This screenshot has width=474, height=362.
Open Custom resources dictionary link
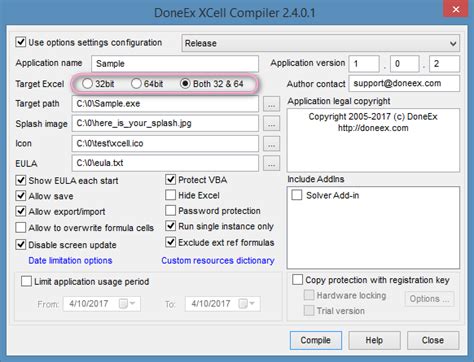point(218,260)
